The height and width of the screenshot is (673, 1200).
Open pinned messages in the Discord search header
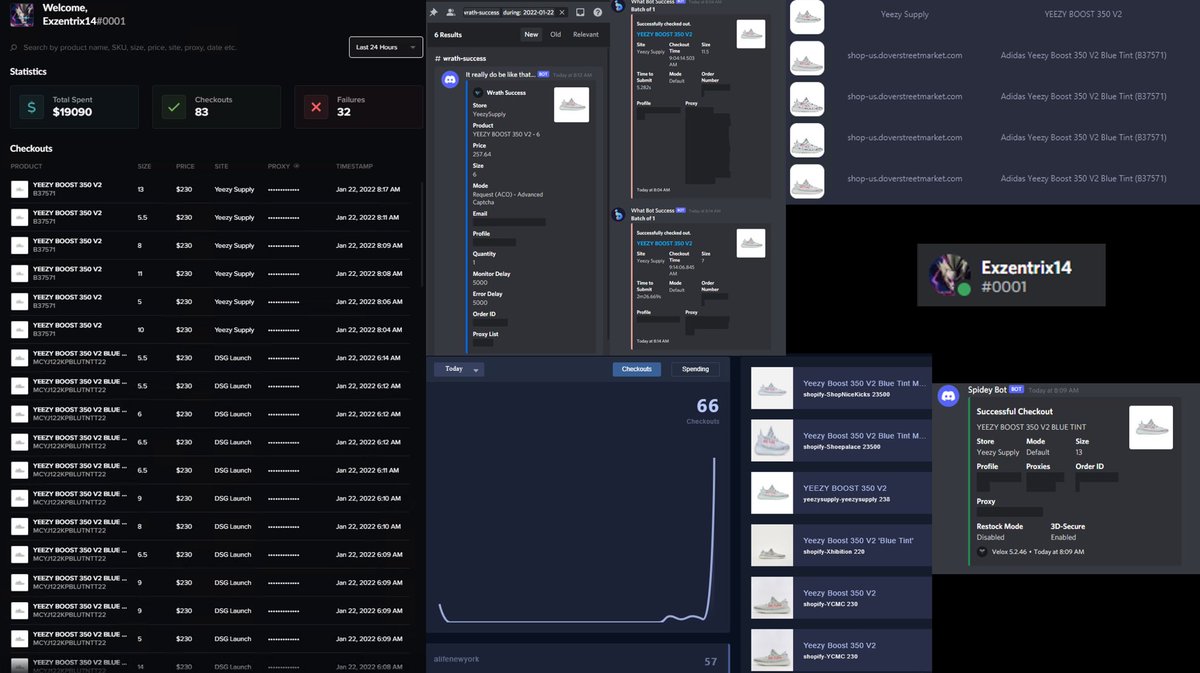click(x=434, y=12)
